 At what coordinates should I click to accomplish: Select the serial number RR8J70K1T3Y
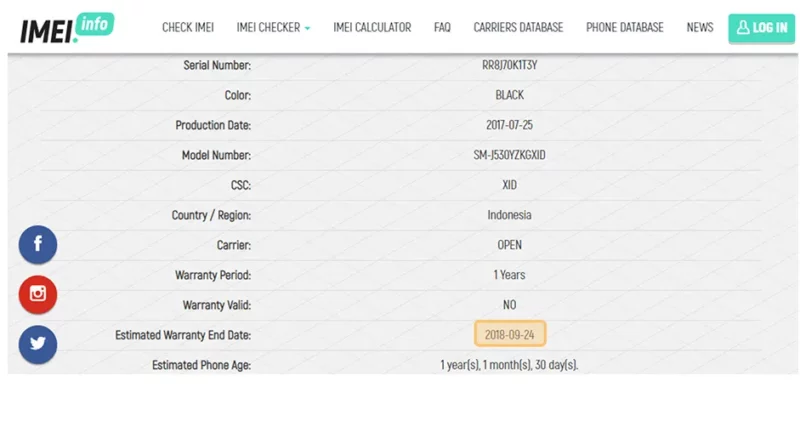point(510,65)
